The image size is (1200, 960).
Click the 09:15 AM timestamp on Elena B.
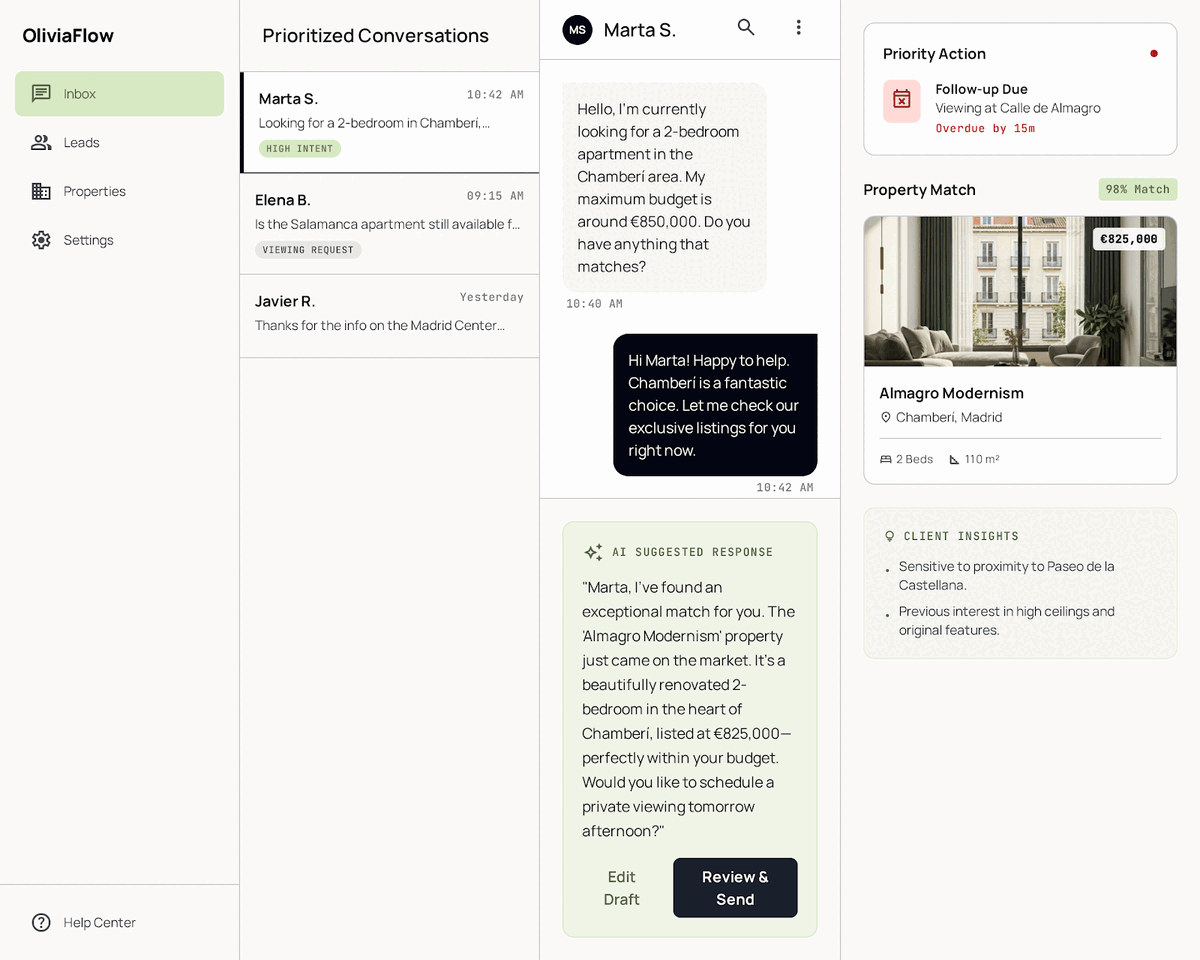pyautogui.click(x=495, y=196)
